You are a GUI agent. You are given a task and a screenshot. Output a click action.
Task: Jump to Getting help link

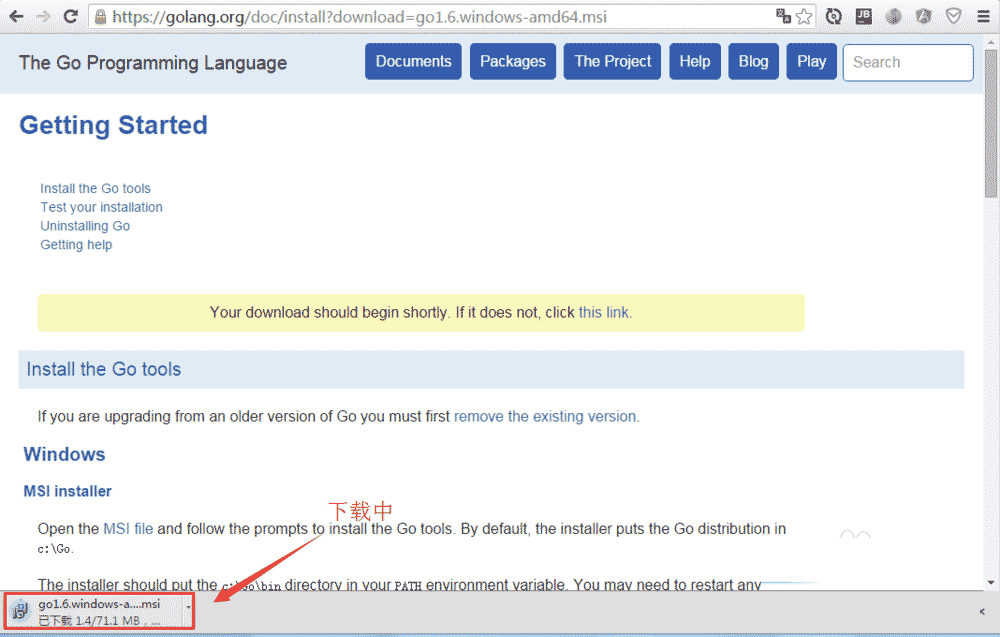76,245
